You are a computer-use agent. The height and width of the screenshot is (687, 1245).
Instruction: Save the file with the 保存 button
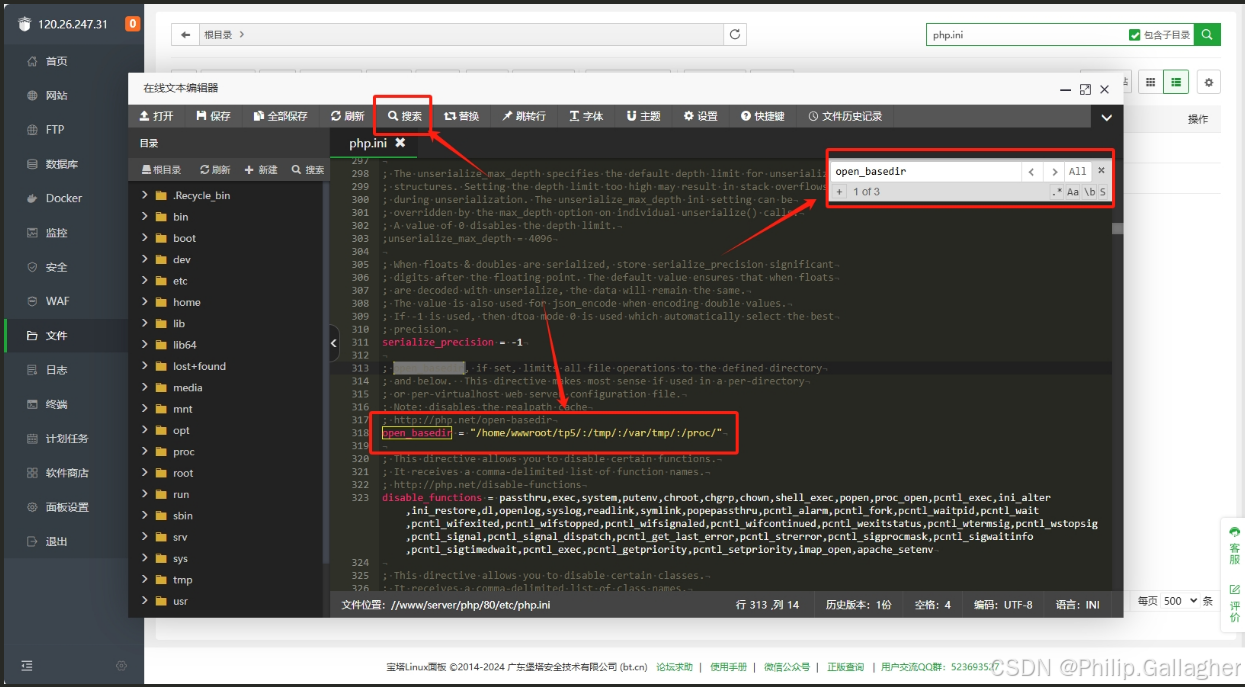(x=215, y=116)
